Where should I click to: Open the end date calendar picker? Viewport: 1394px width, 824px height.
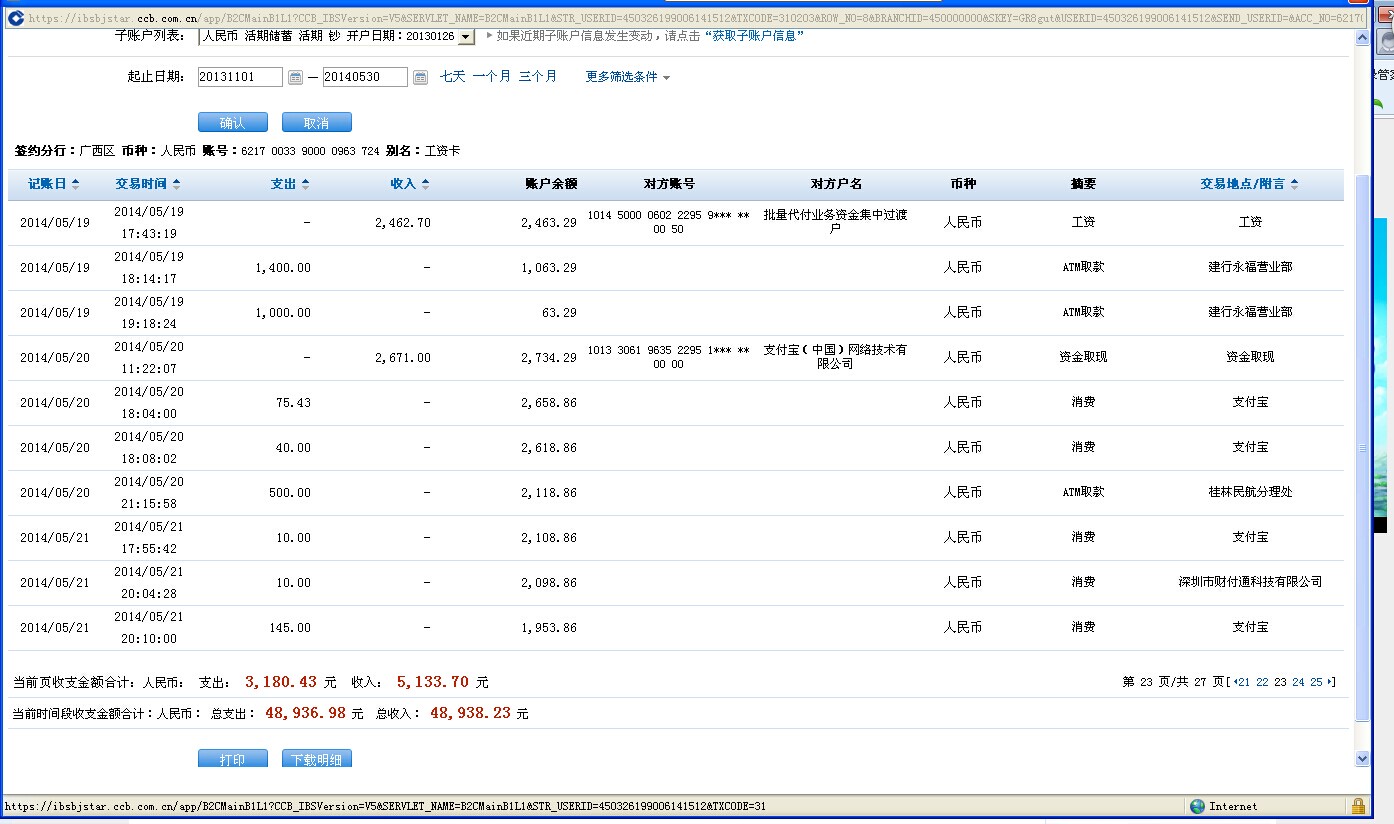click(x=420, y=77)
